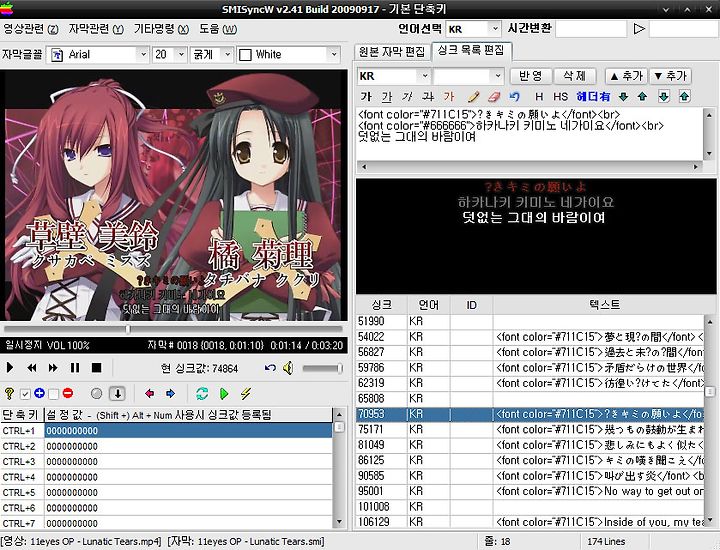720x550 pixels.
Task: Stop the video playback
Action: pos(96,368)
